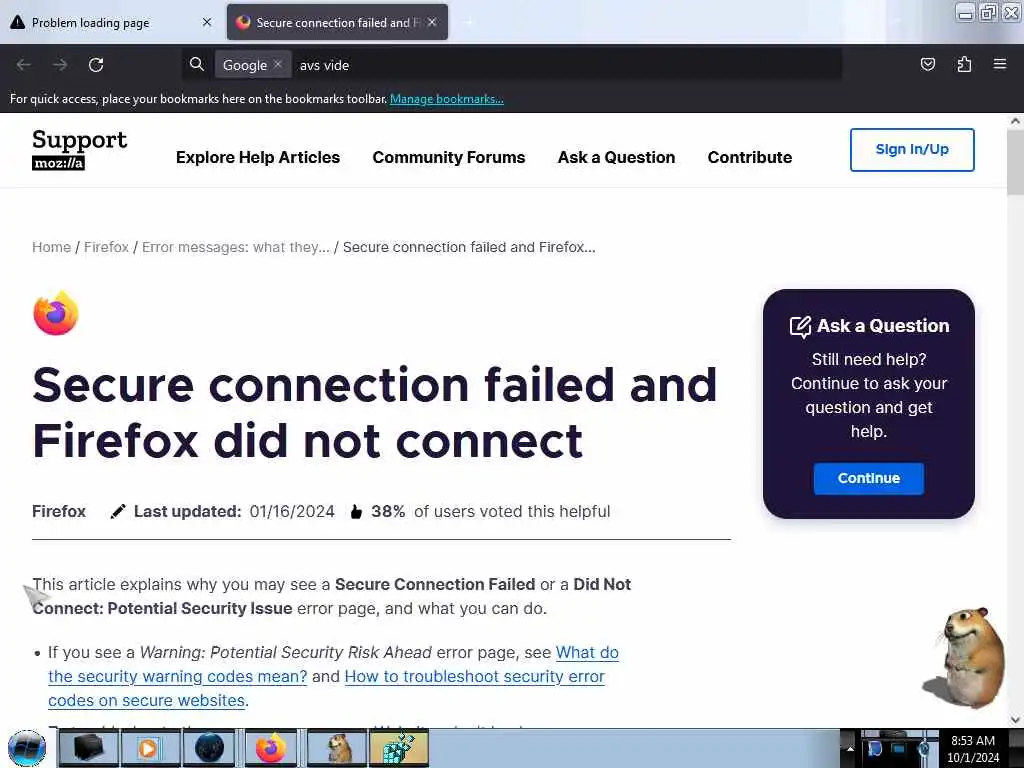Show hidden system tray icons
Image resolution: width=1024 pixels, height=768 pixels.
(x=850, y=748)
